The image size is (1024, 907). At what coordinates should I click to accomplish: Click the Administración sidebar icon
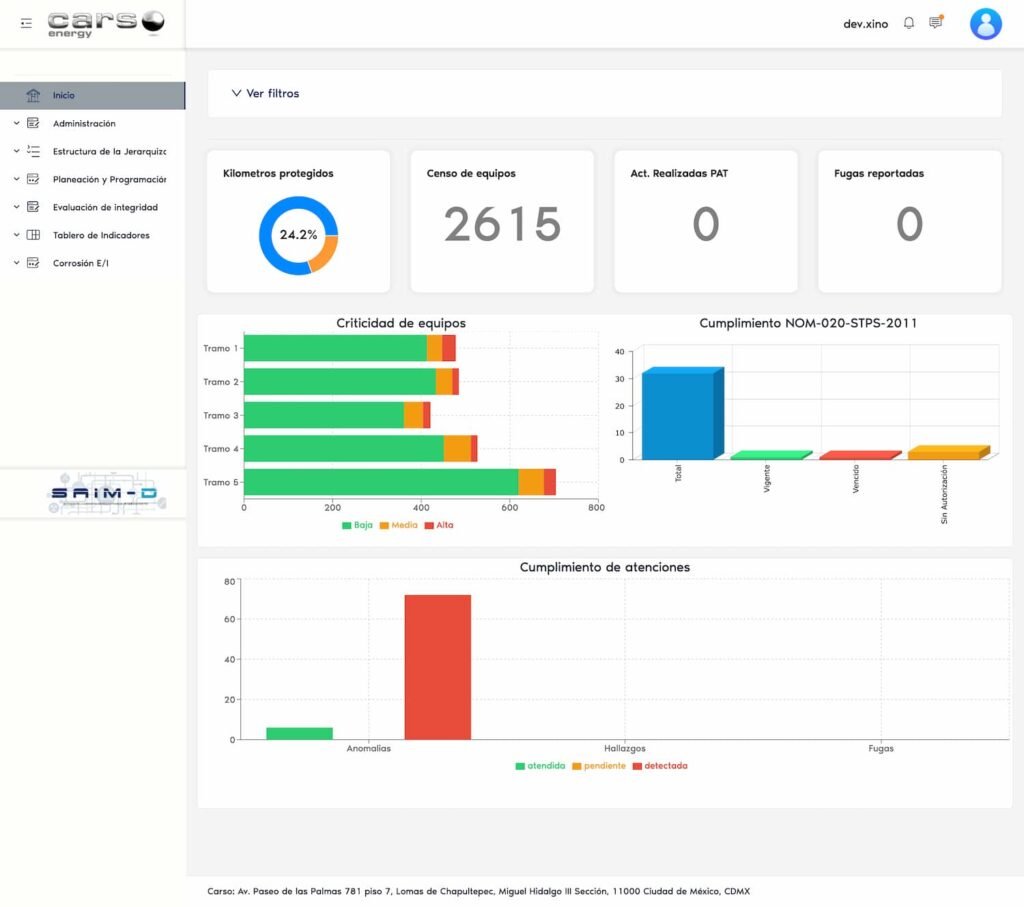(x=33, y=124)
